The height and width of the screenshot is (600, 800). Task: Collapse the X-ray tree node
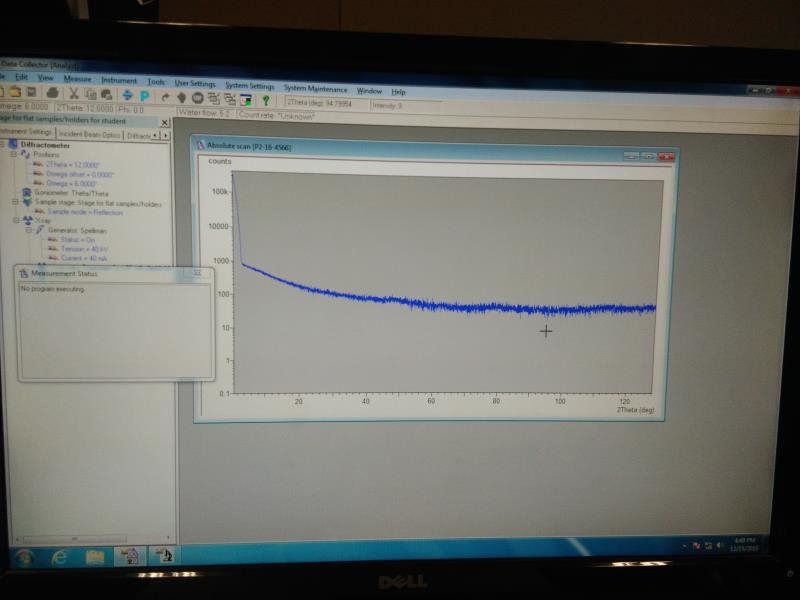click(15, 220)
